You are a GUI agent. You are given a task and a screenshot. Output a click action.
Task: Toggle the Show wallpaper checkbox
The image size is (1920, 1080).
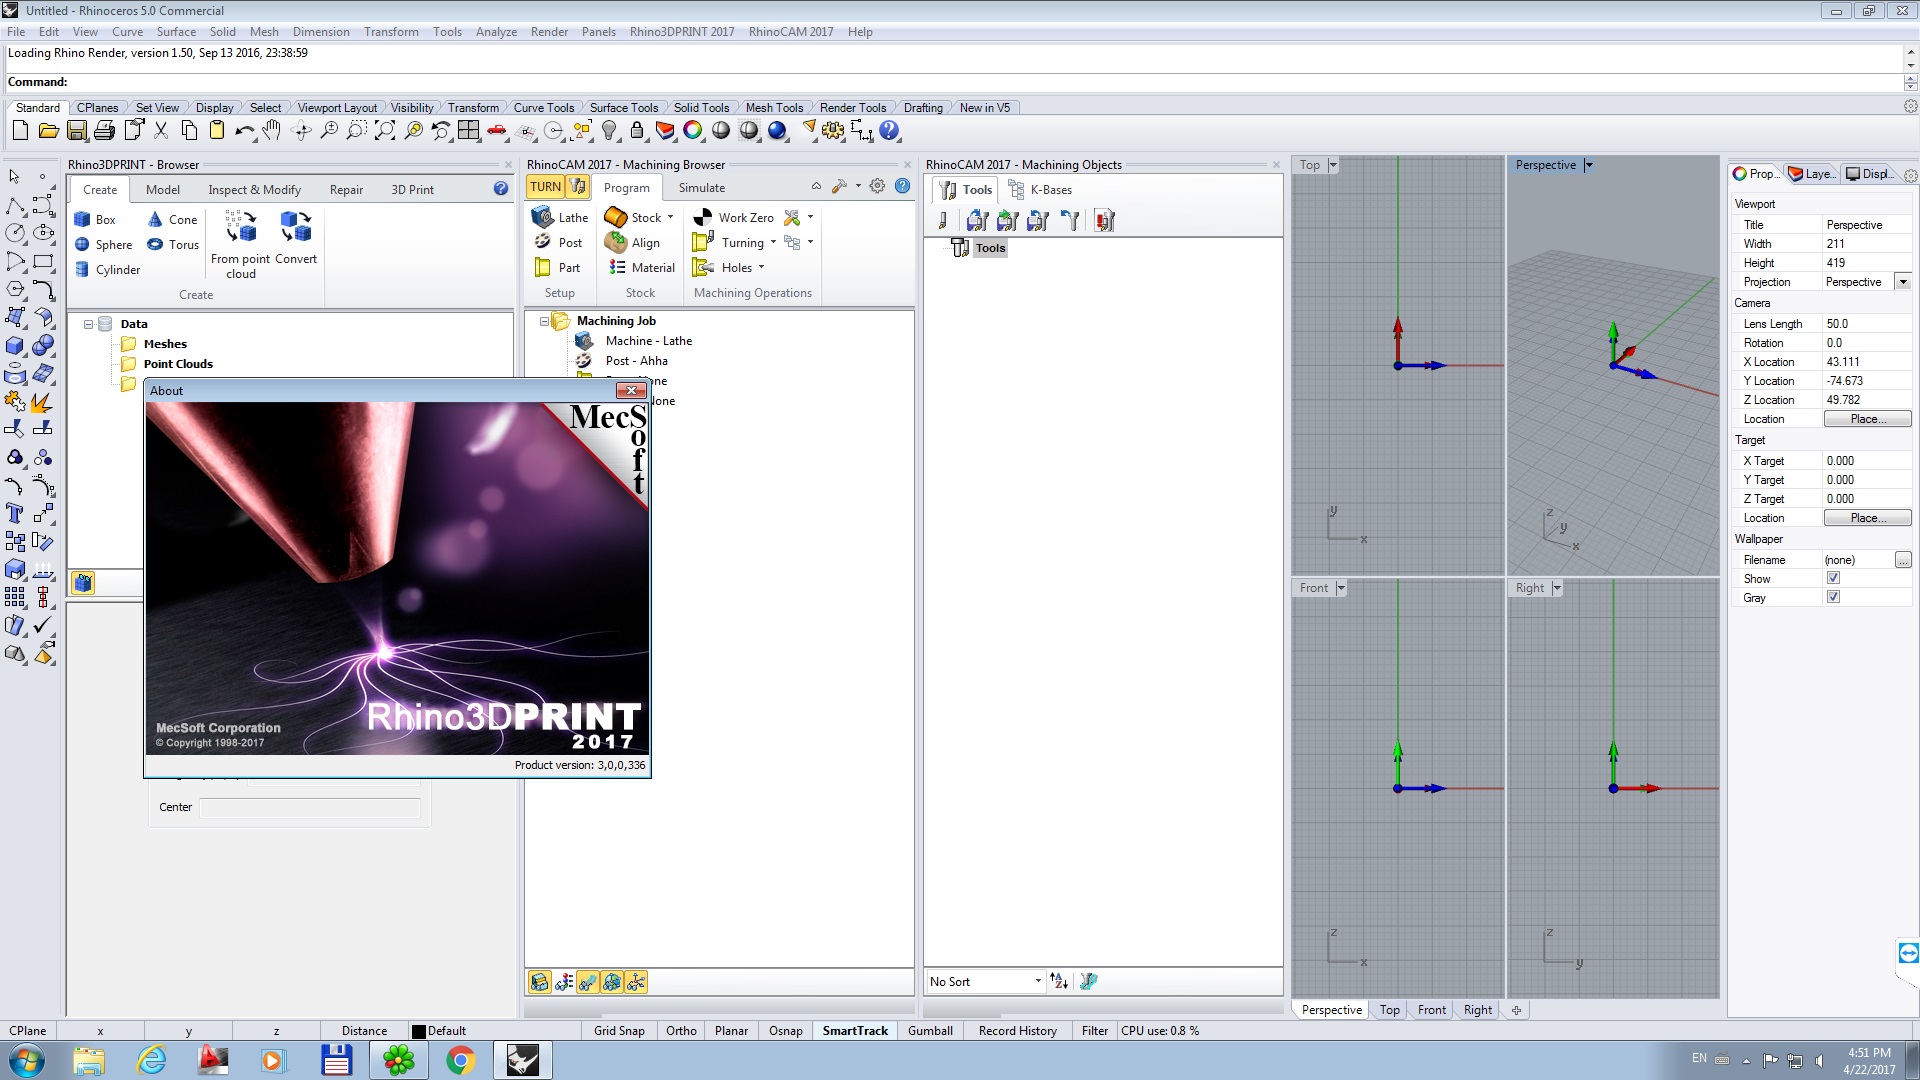[x=1833, y=578]
